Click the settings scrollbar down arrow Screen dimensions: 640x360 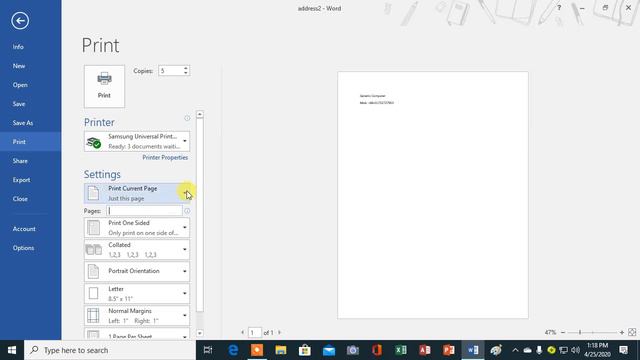point(200,333)
